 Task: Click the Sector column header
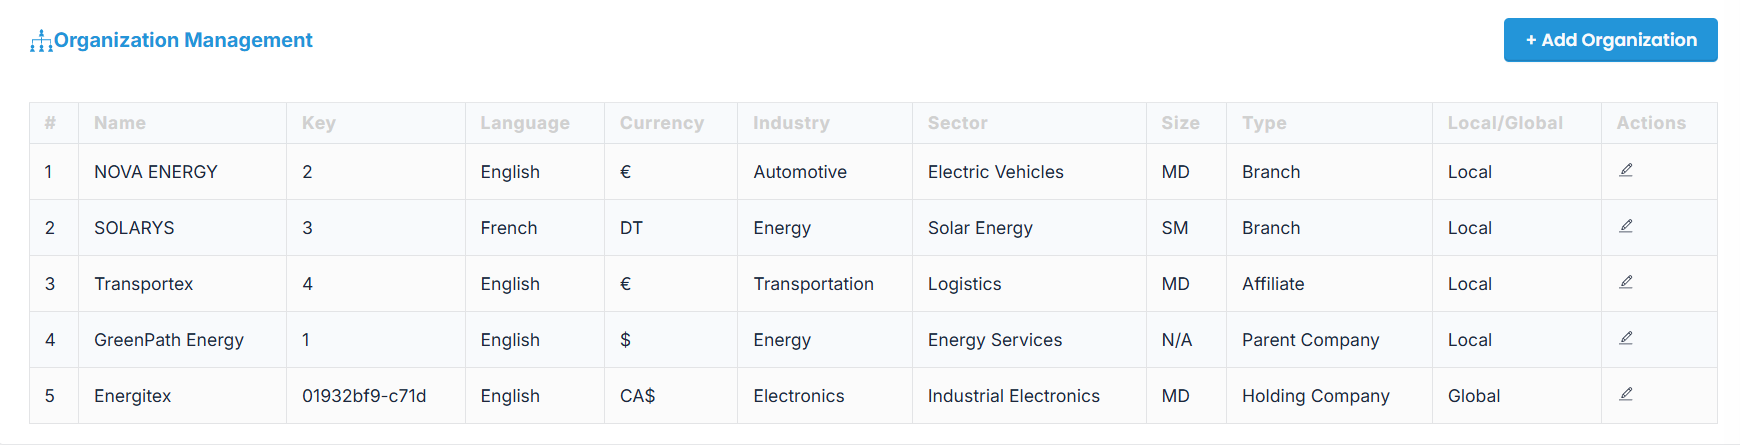(957, 123)
